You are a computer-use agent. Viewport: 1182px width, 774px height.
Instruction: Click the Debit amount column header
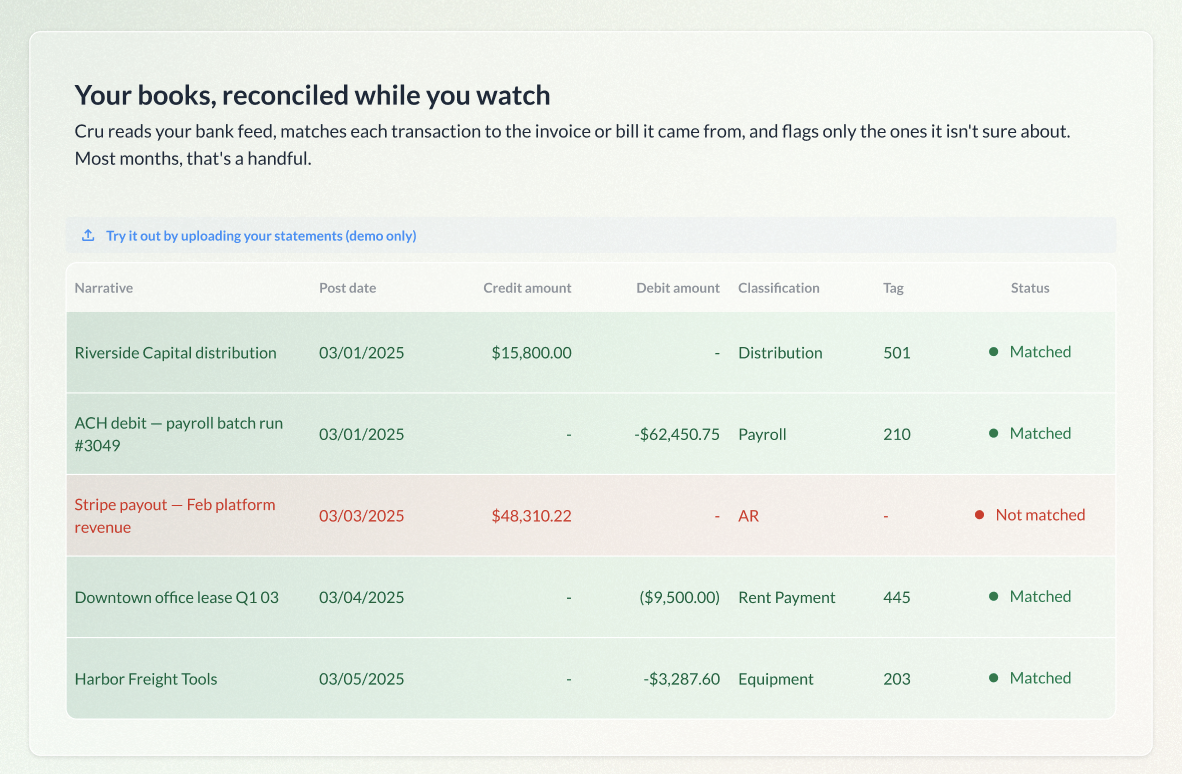[x=678, y=288]
